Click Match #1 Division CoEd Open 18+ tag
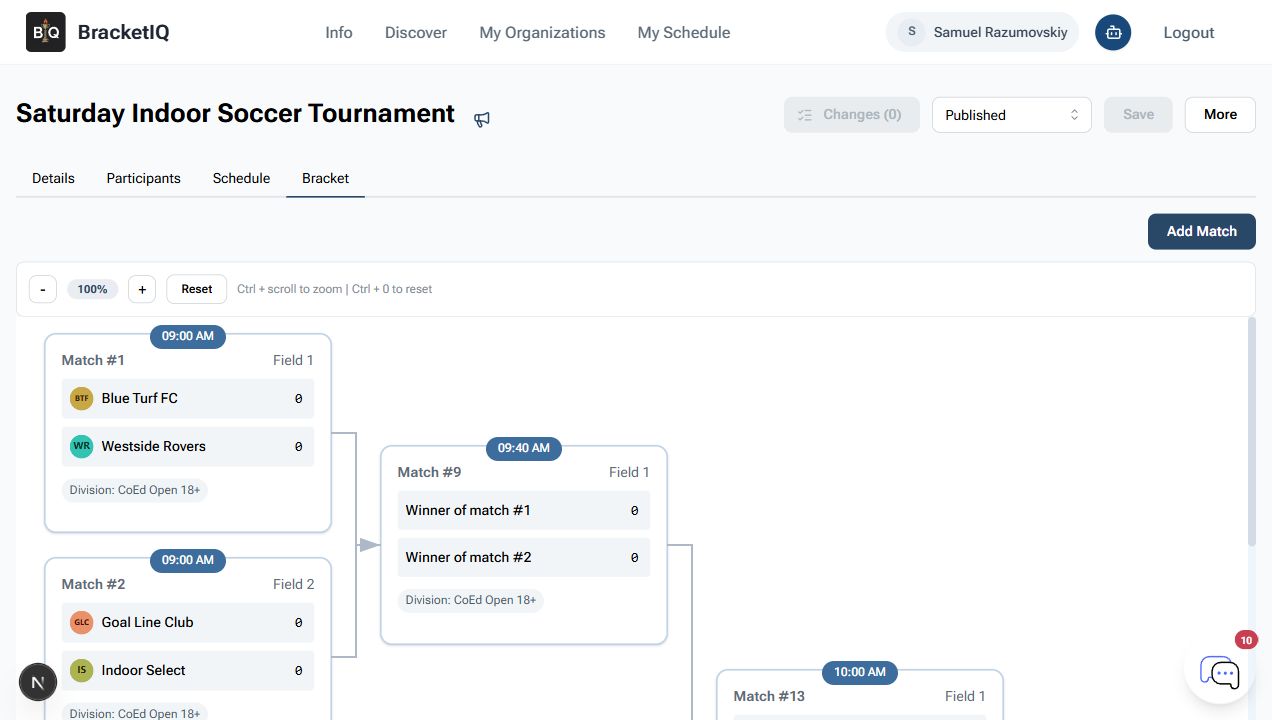The width and height of the screenshot is (1272, 720). point(135,490)
